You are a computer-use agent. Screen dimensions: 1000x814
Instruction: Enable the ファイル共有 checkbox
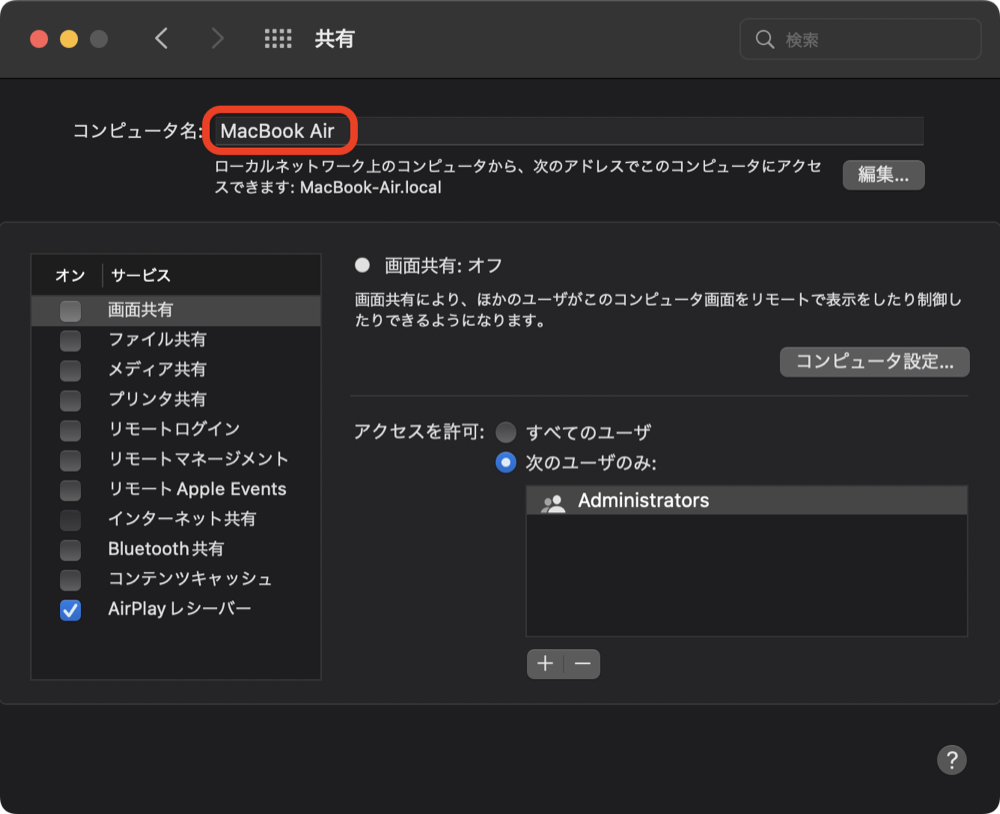tap(70, 341)
